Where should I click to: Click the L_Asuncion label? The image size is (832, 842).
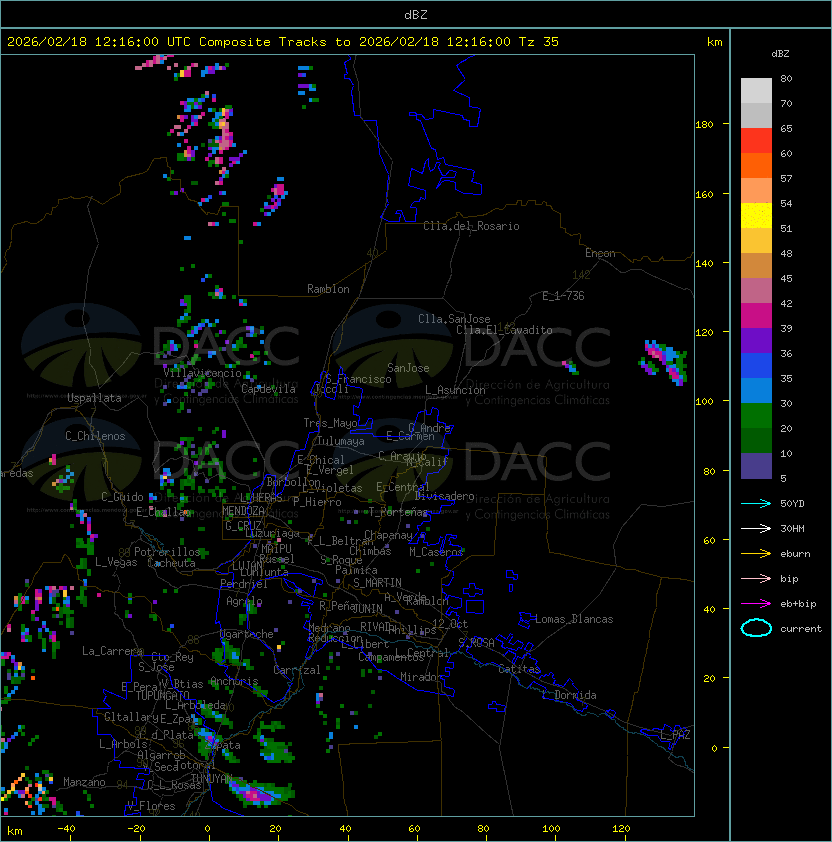(x=455, y=390)
